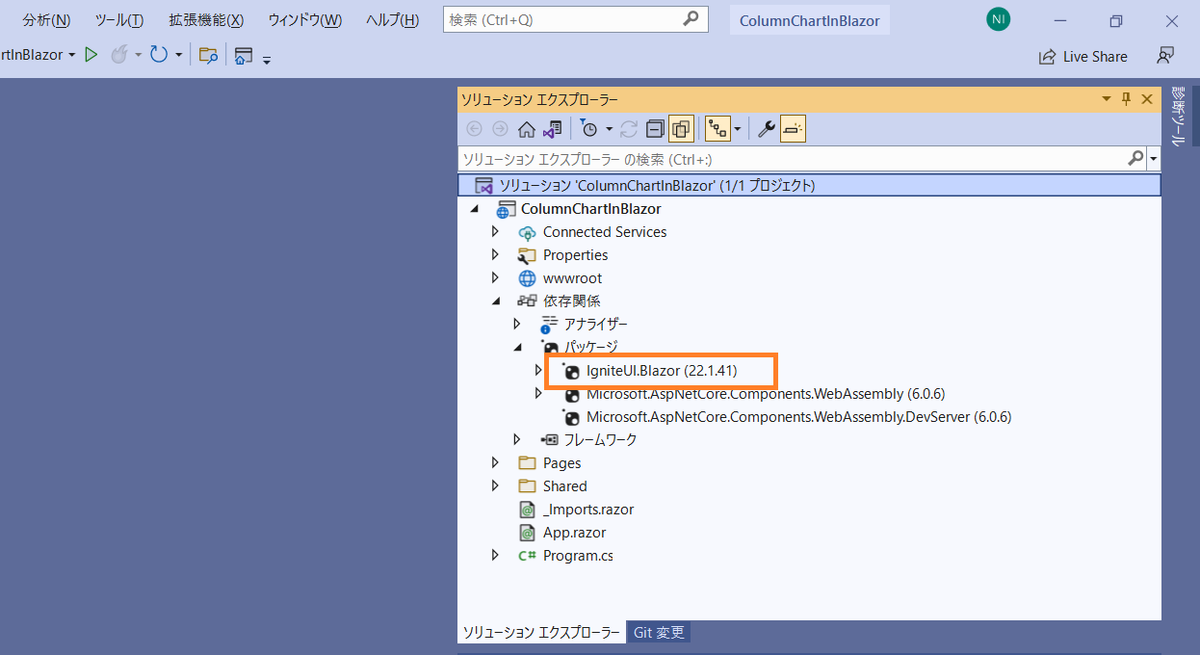Click the C# icon of Program.cs

(x=527, y=555)
